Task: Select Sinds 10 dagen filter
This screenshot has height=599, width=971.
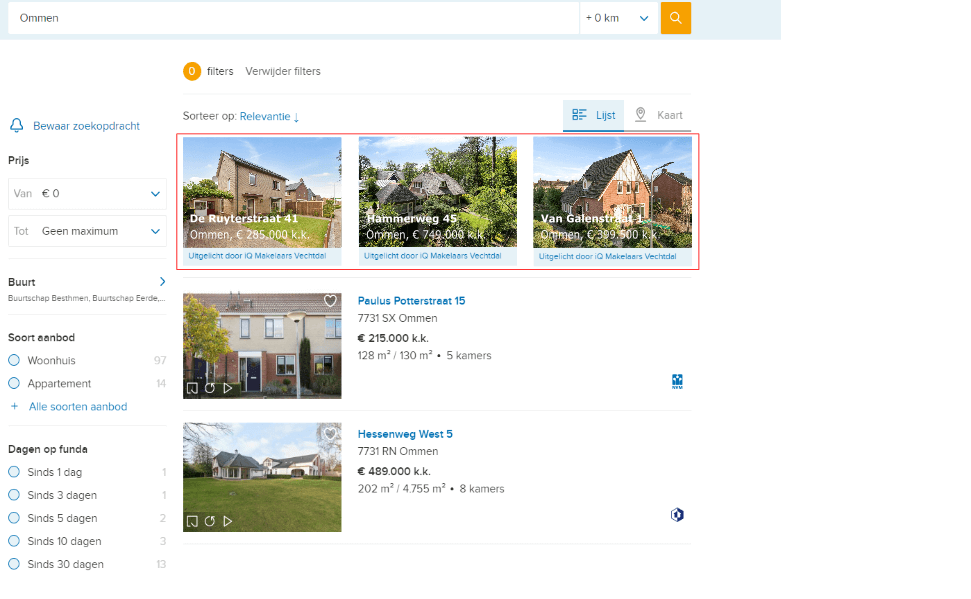Action: [14, 540]
